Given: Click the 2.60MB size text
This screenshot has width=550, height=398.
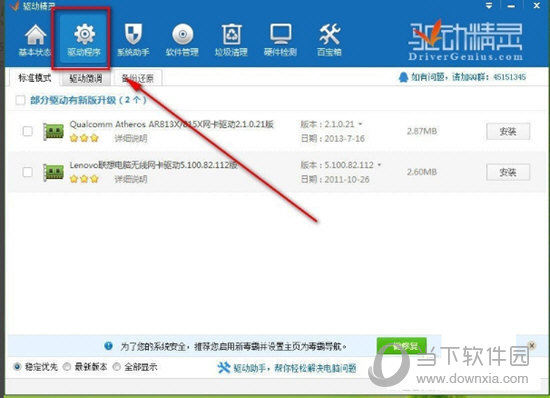Looking at the screenshot, I should pos(422,172).
